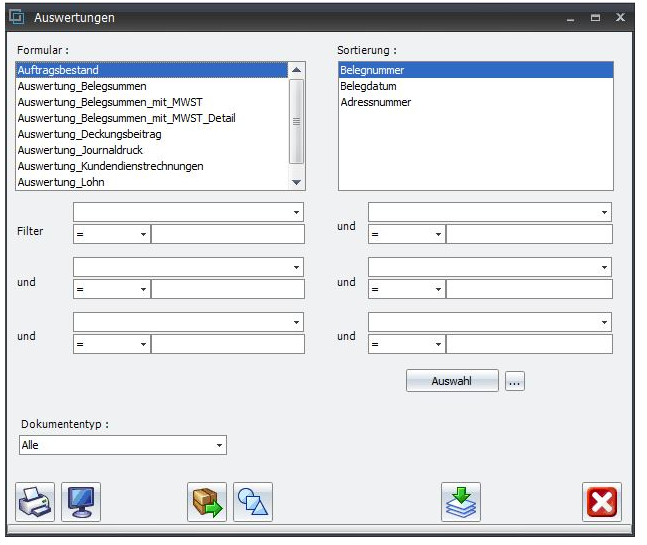The height and width of the screenshot is (545, 647).
Task: Select Auswertung_Journaldruck in the Formular list
Action: pos(80,150)
